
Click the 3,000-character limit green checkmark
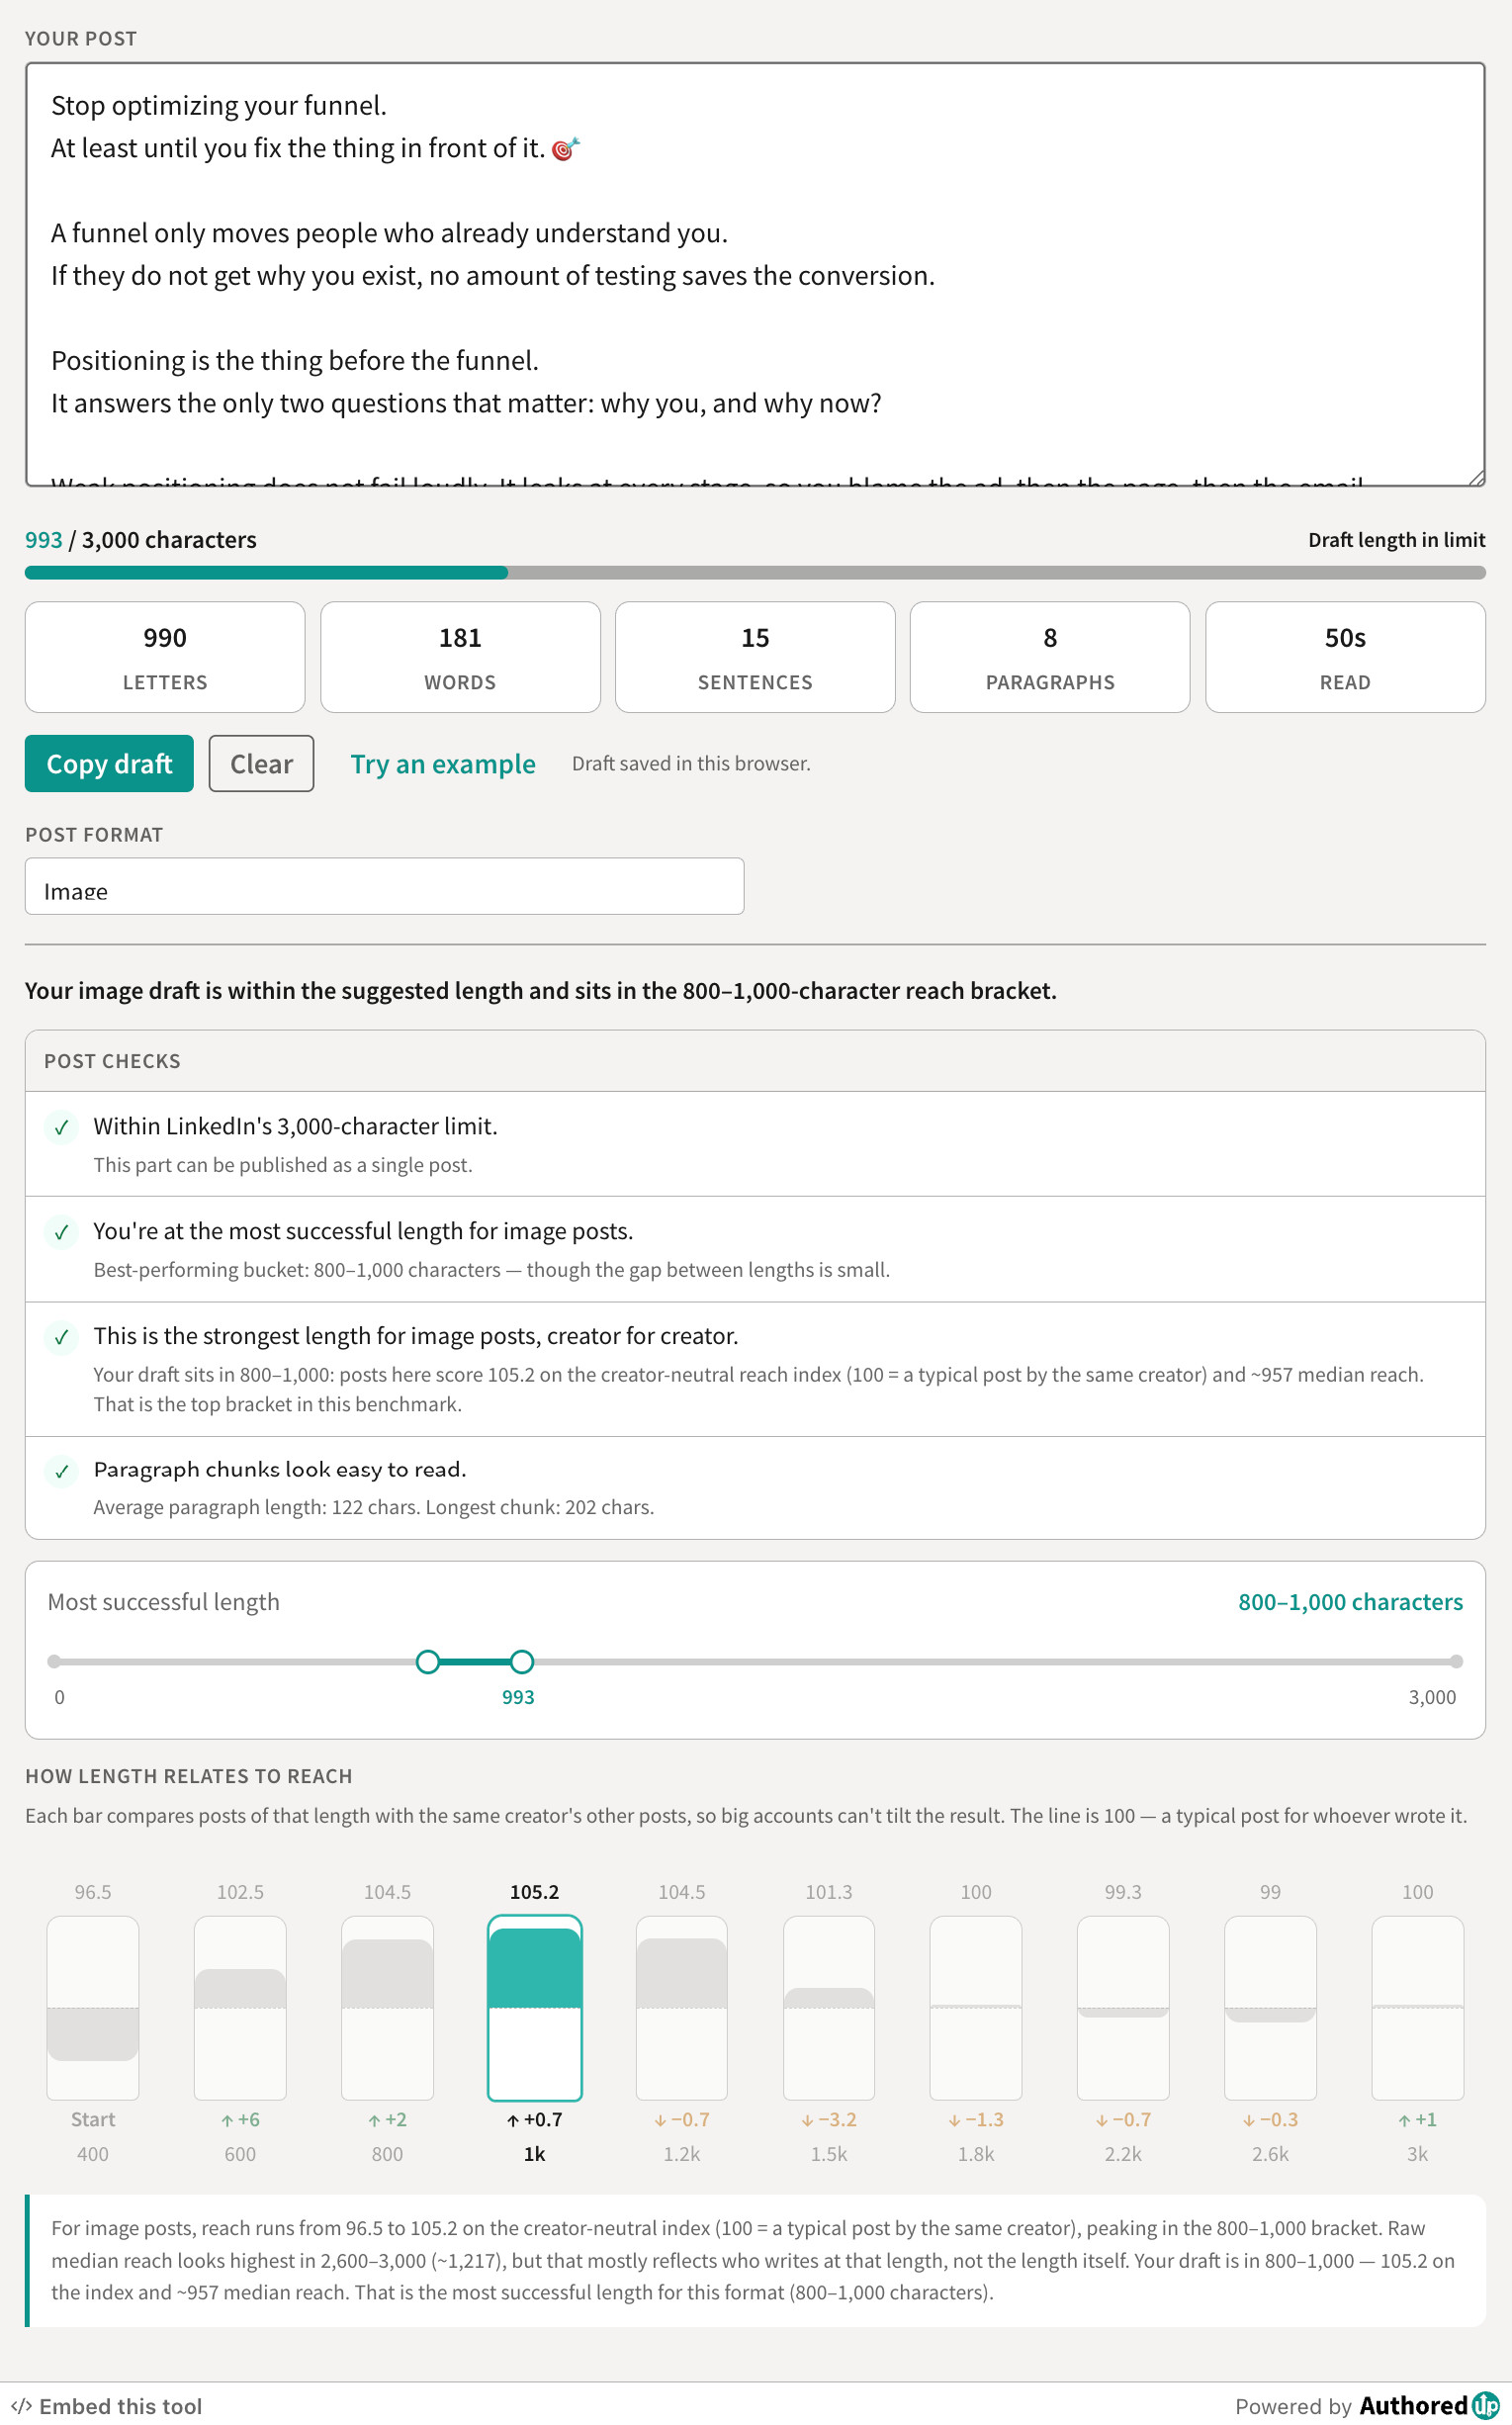coord(62,1127)
